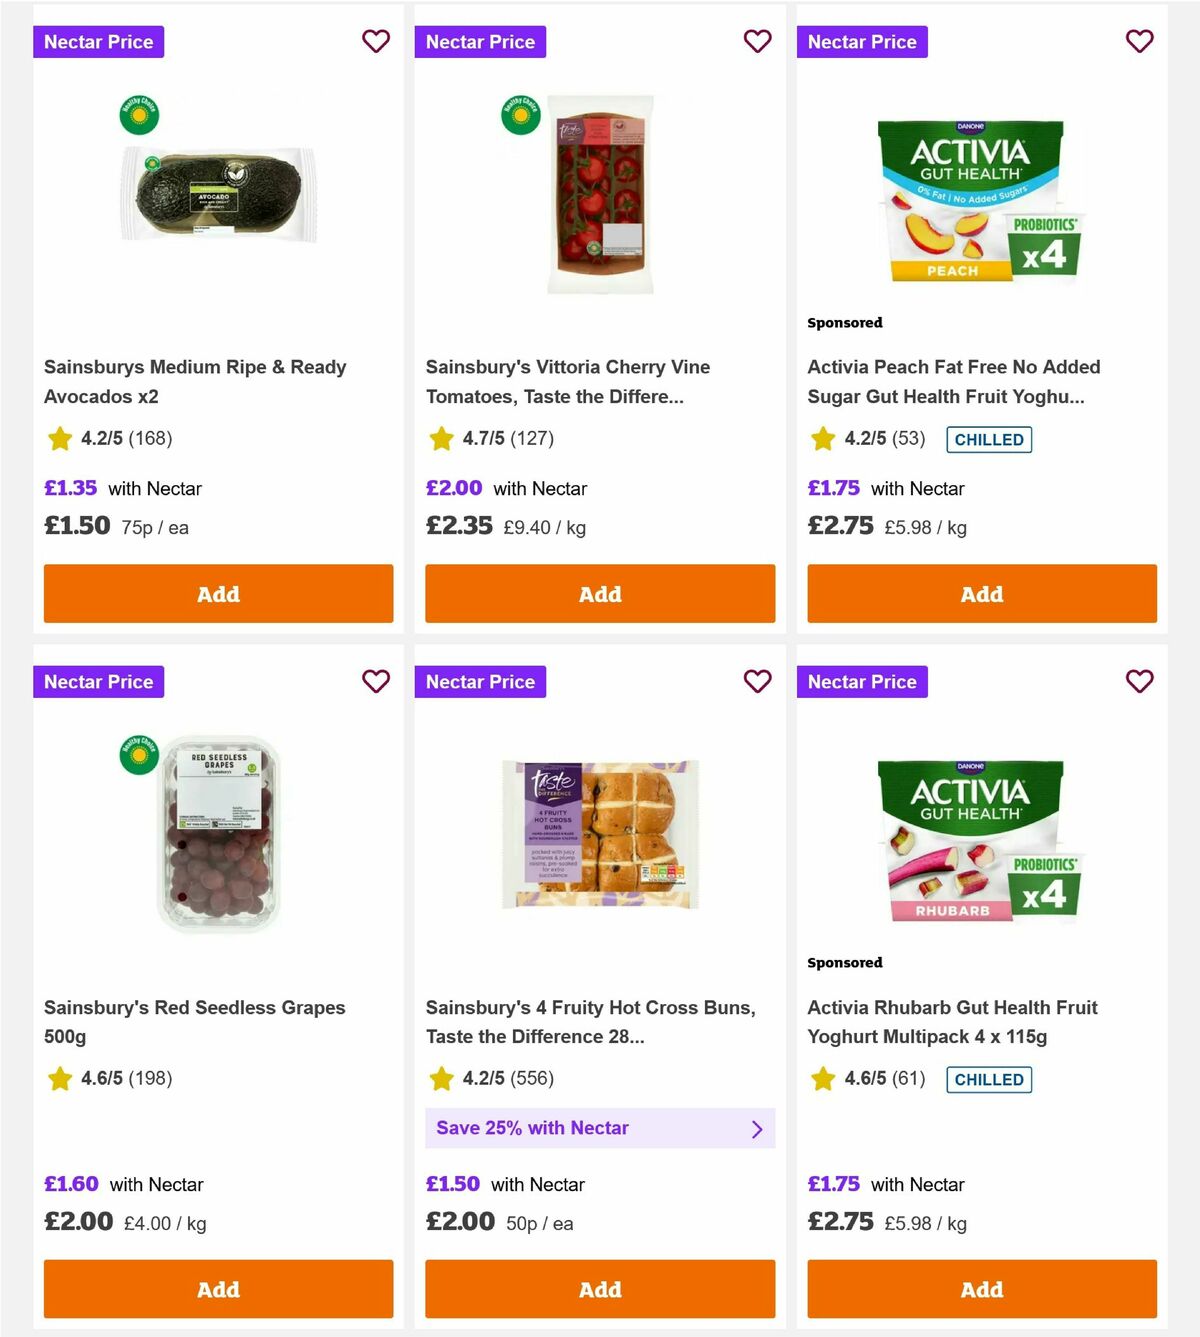The image size is (1200, 1337).
Task: Click the heart on Activia Peach yoghurt
Action: click(x=1140, y=41)
